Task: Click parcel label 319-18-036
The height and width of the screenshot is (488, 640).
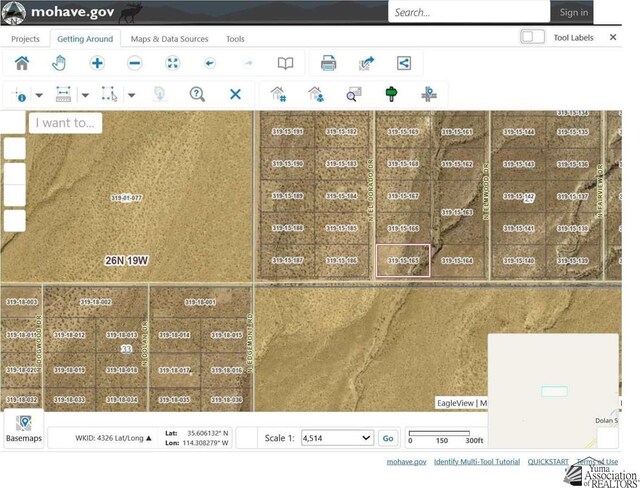Action: click(x=227, y=400)
